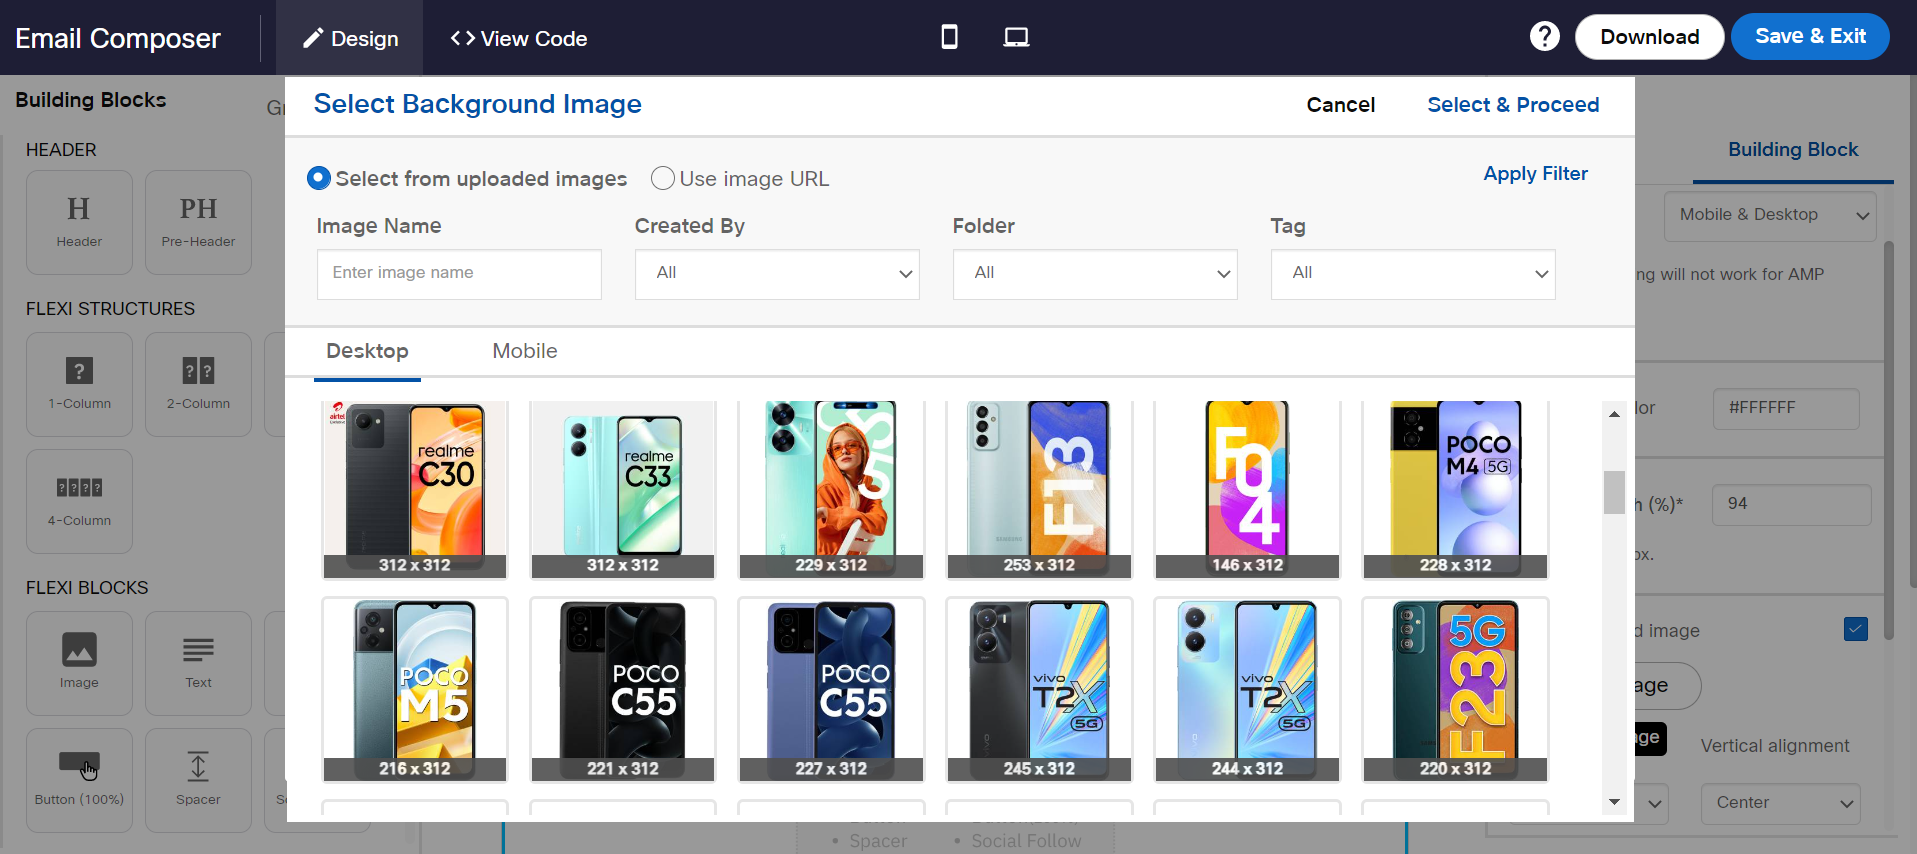This screenshot has height=854, width=1917.
Task: Pick the 1-Column flexi structure
Action: point(79,384)
